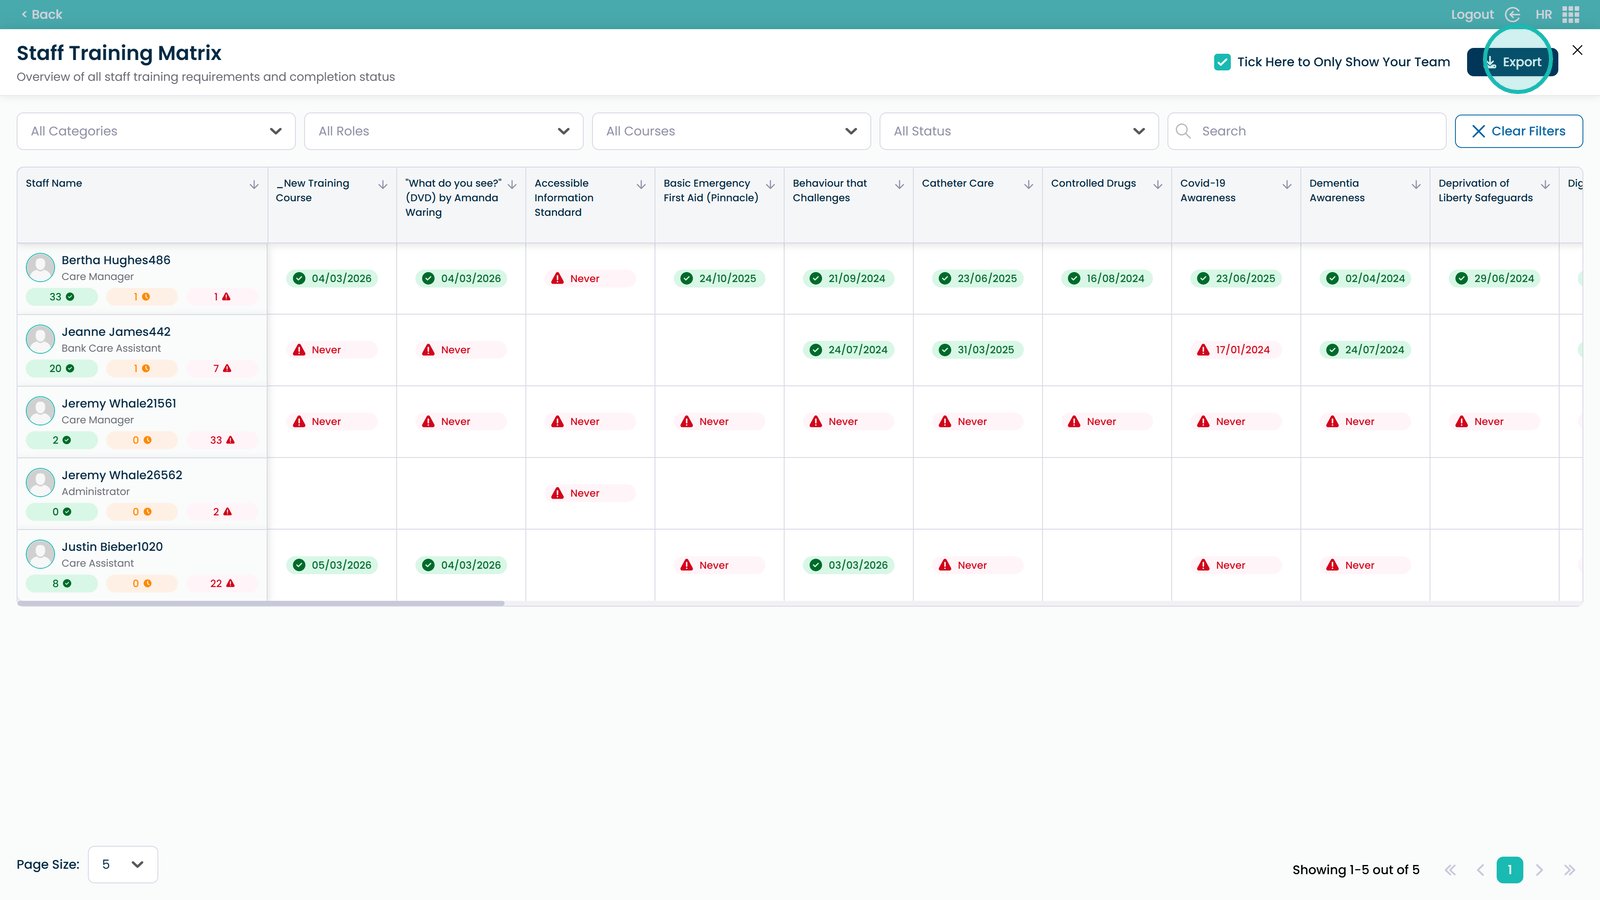Sort the Controlled Drugs column
The height and width of the screenshot is (900, 1600).
pos(1157,185)
